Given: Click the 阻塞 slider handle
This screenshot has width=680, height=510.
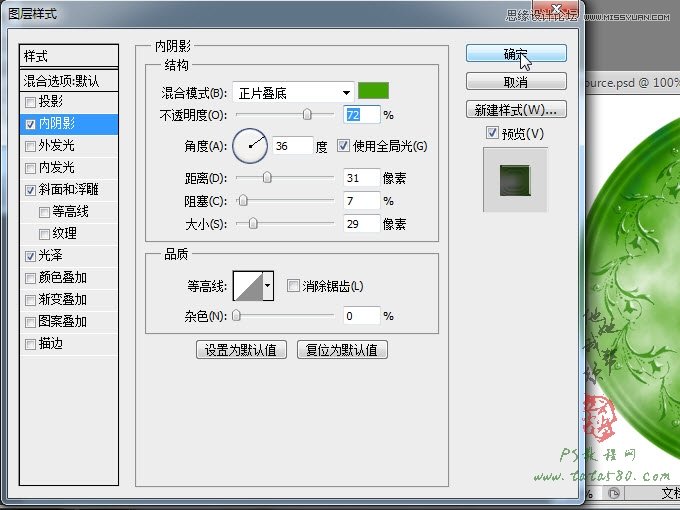Looking at the screenshot, I should (243, 200).
